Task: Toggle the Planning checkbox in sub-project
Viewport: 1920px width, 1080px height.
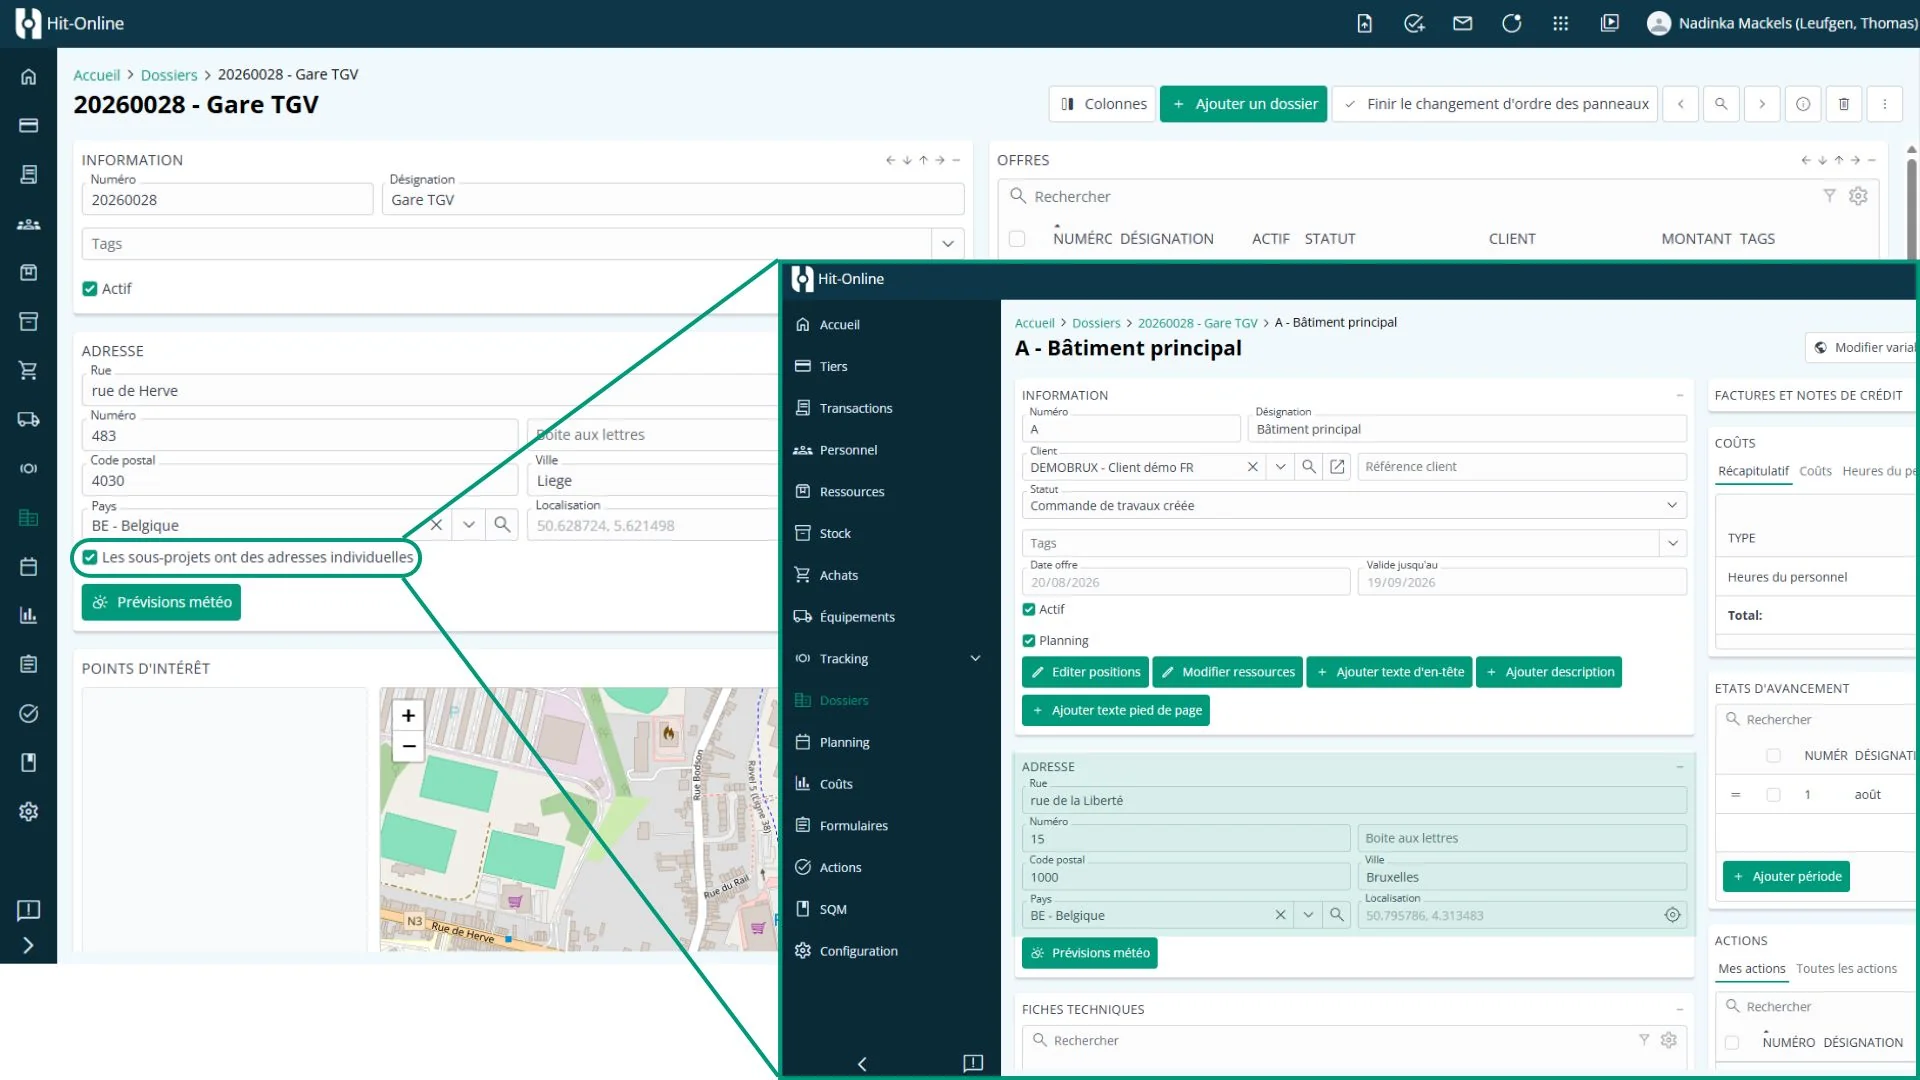Action: 1029,641
